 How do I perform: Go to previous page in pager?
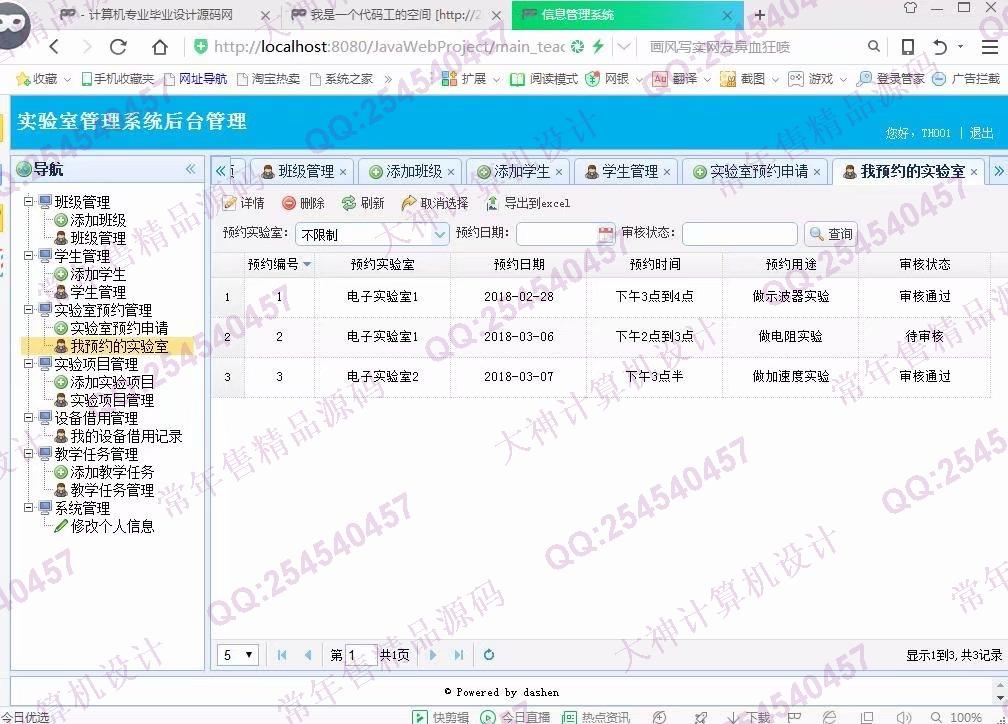[308, 655]
